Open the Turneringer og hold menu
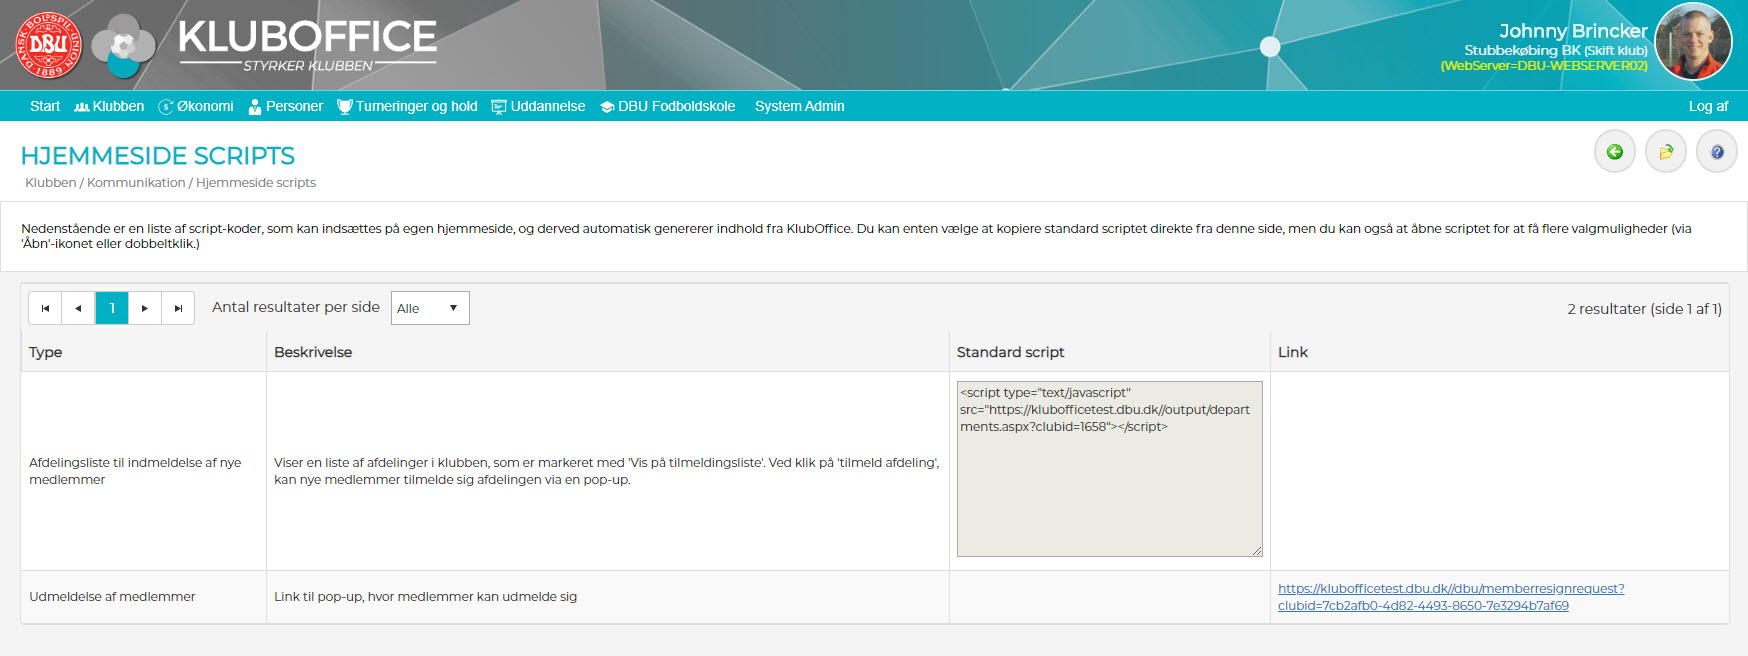 tap(407, 106)
